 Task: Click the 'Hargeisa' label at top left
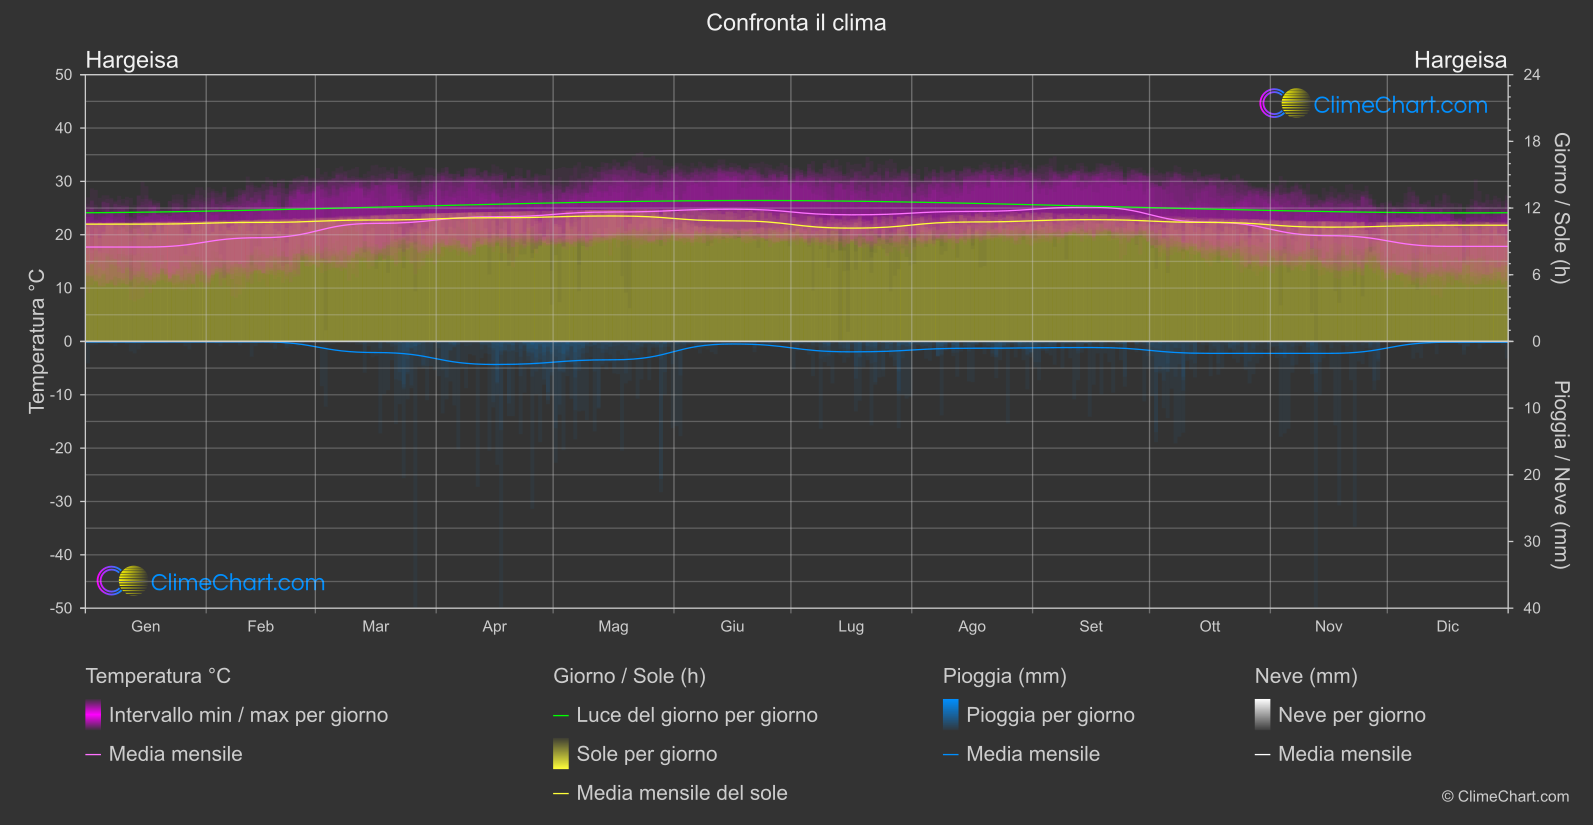(x=132, y=60)
